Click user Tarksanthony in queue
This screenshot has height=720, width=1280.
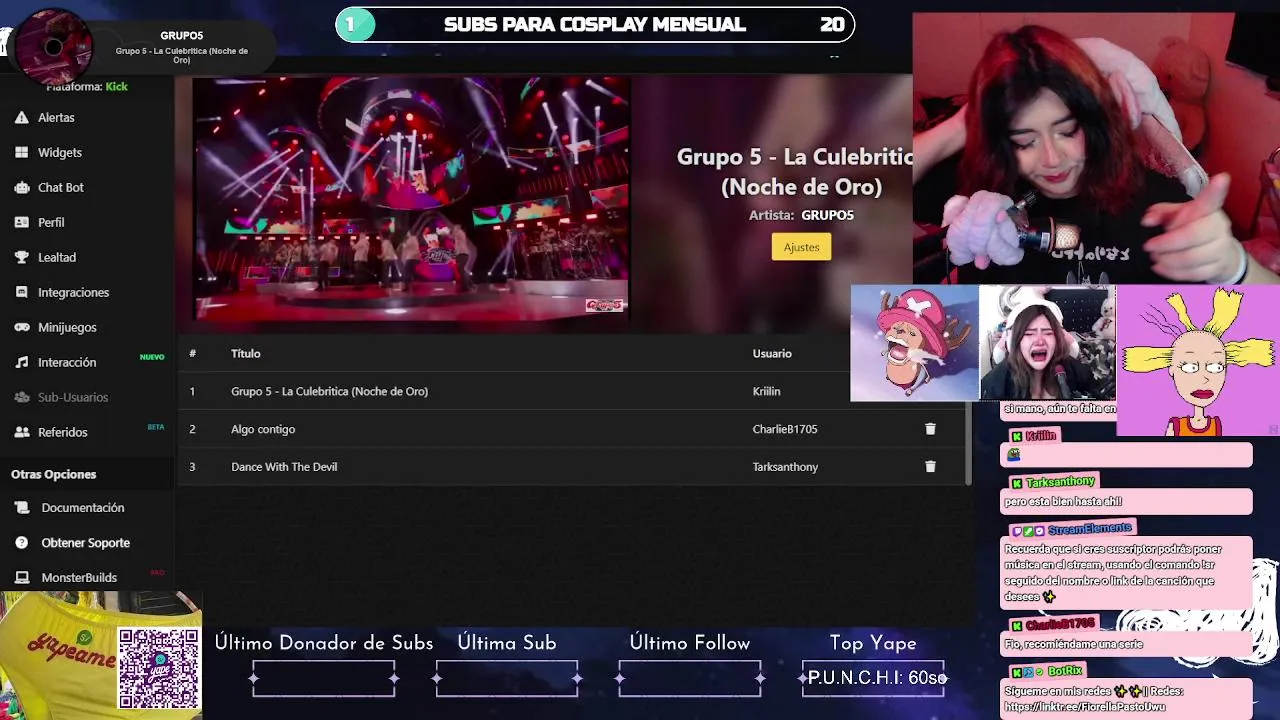coord(785,467)
